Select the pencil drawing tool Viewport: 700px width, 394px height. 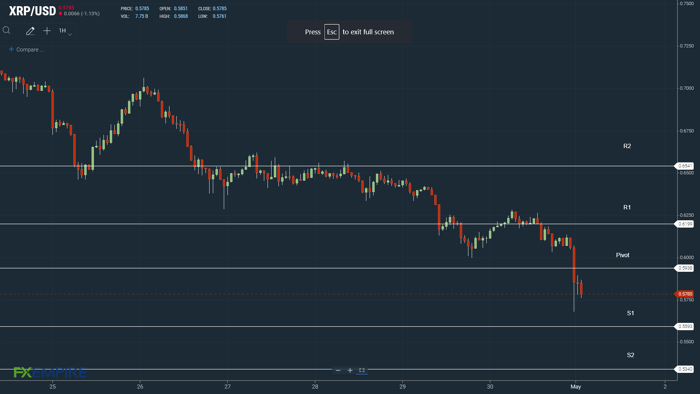[x=30, y=31]
